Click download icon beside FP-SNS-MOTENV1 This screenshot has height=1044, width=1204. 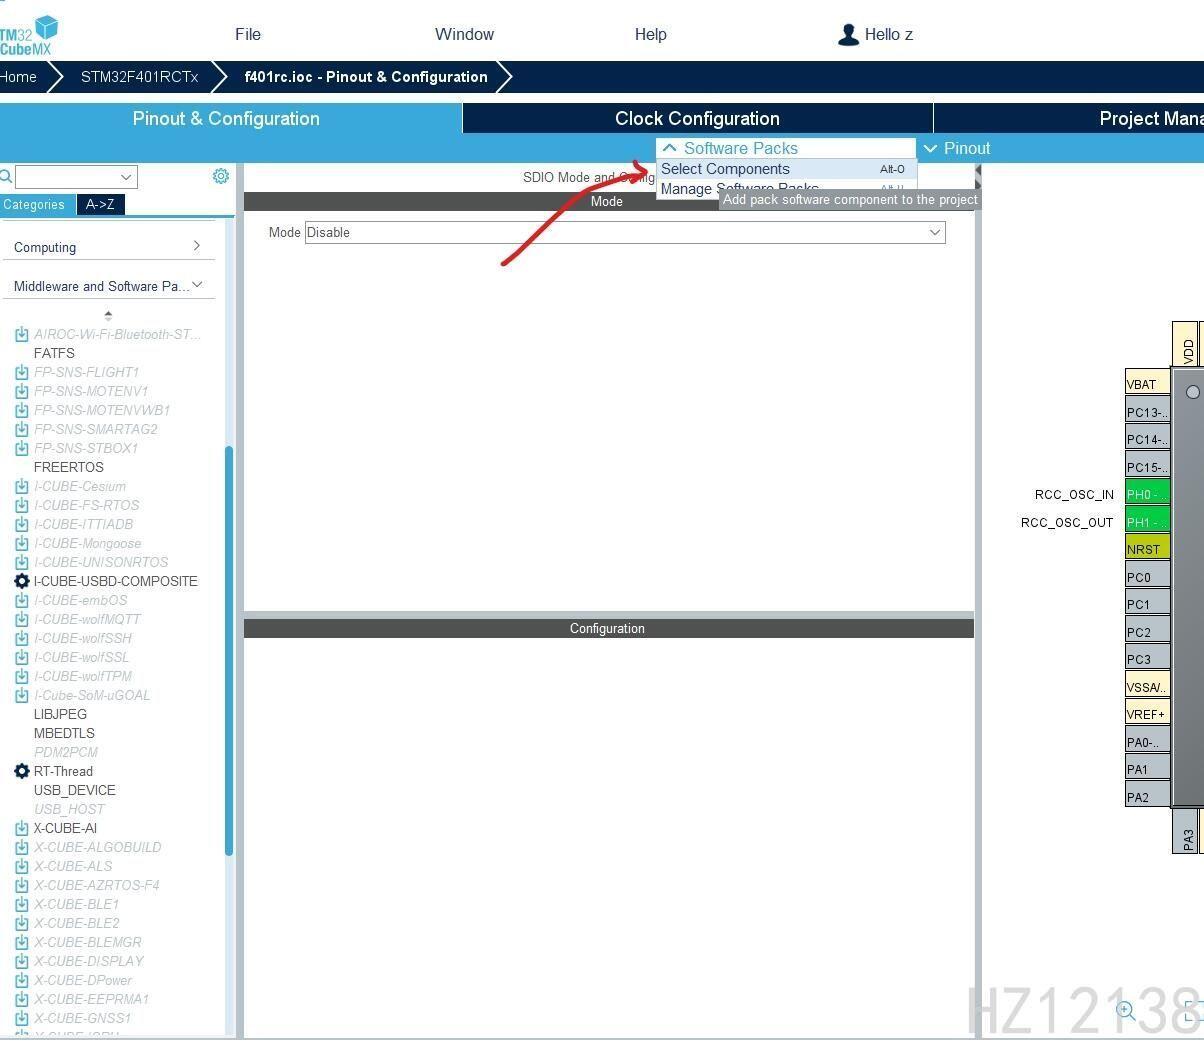coord(21,391)
